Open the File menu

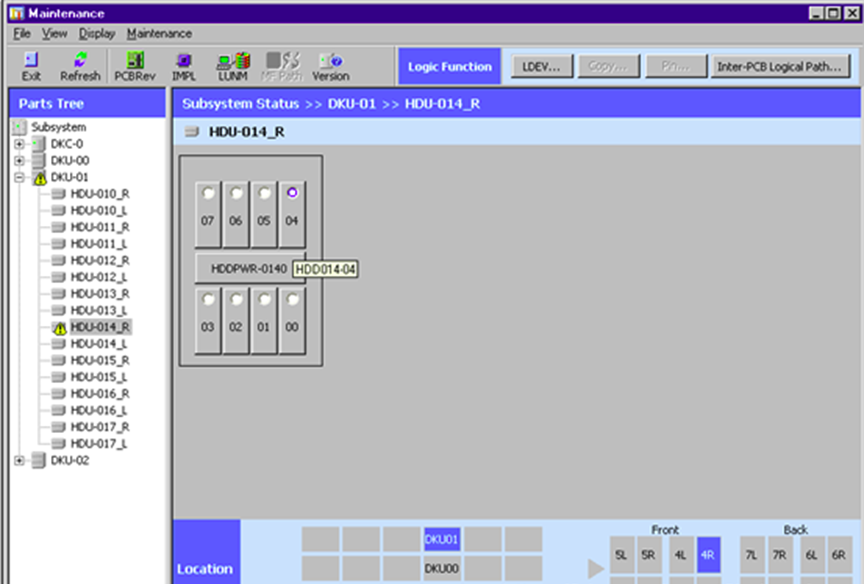tap(22, 34)
